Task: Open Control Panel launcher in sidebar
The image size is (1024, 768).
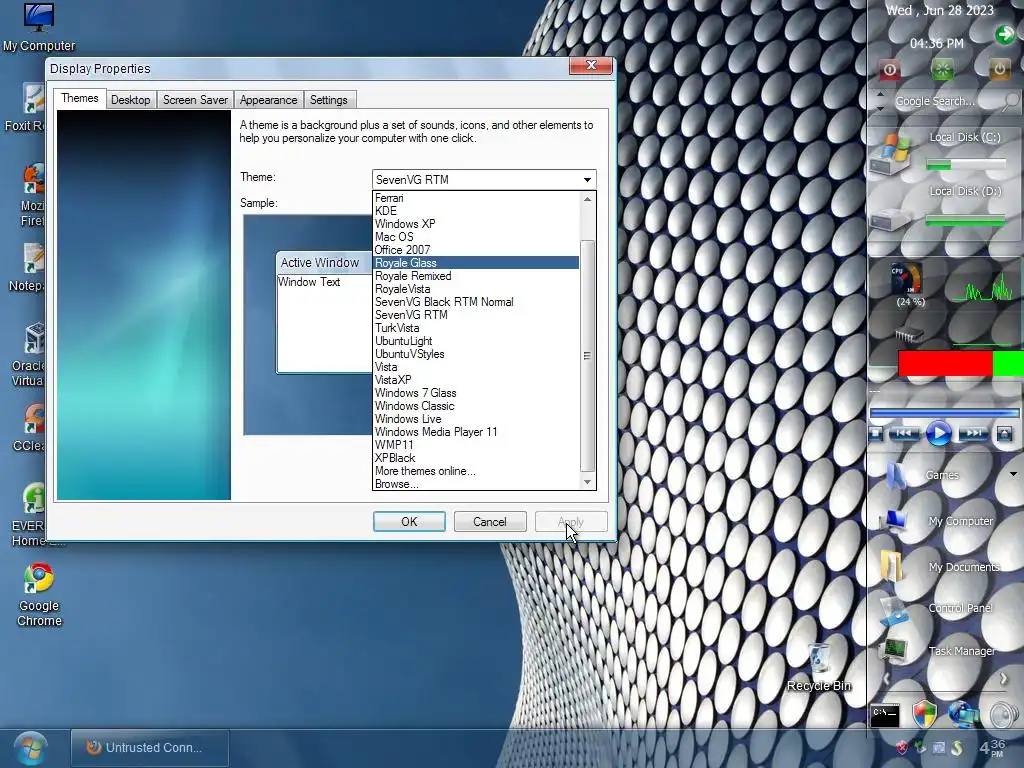Action: pos(893,611)
